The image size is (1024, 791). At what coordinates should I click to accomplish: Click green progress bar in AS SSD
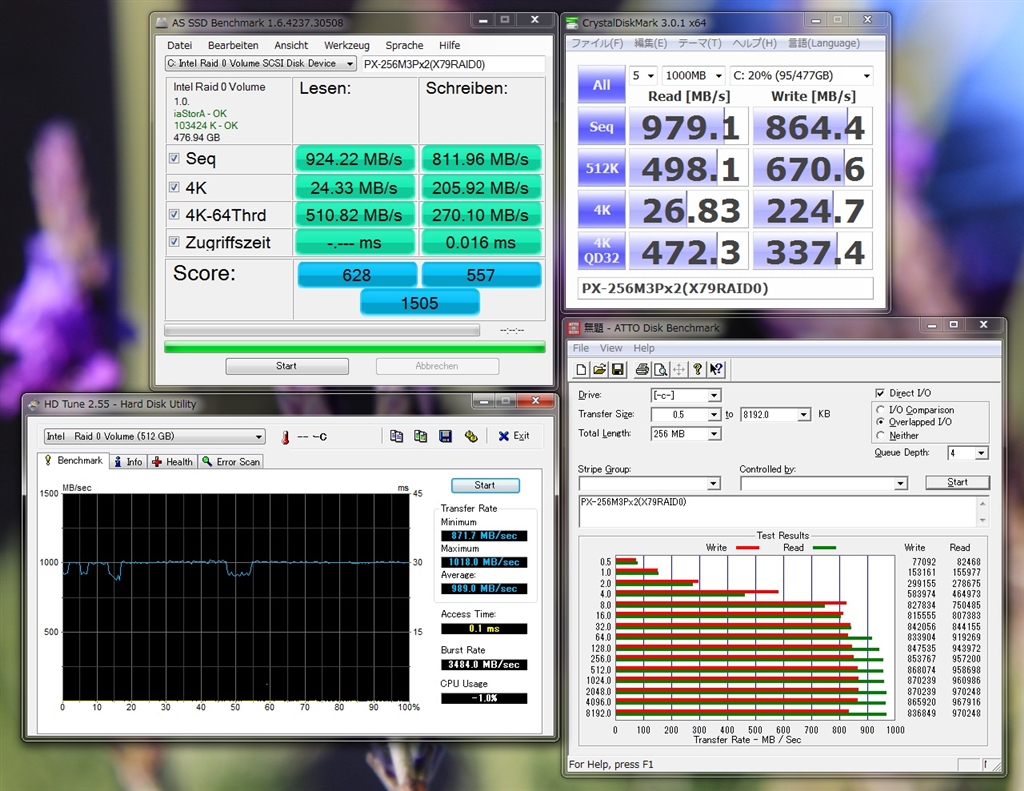355,347
